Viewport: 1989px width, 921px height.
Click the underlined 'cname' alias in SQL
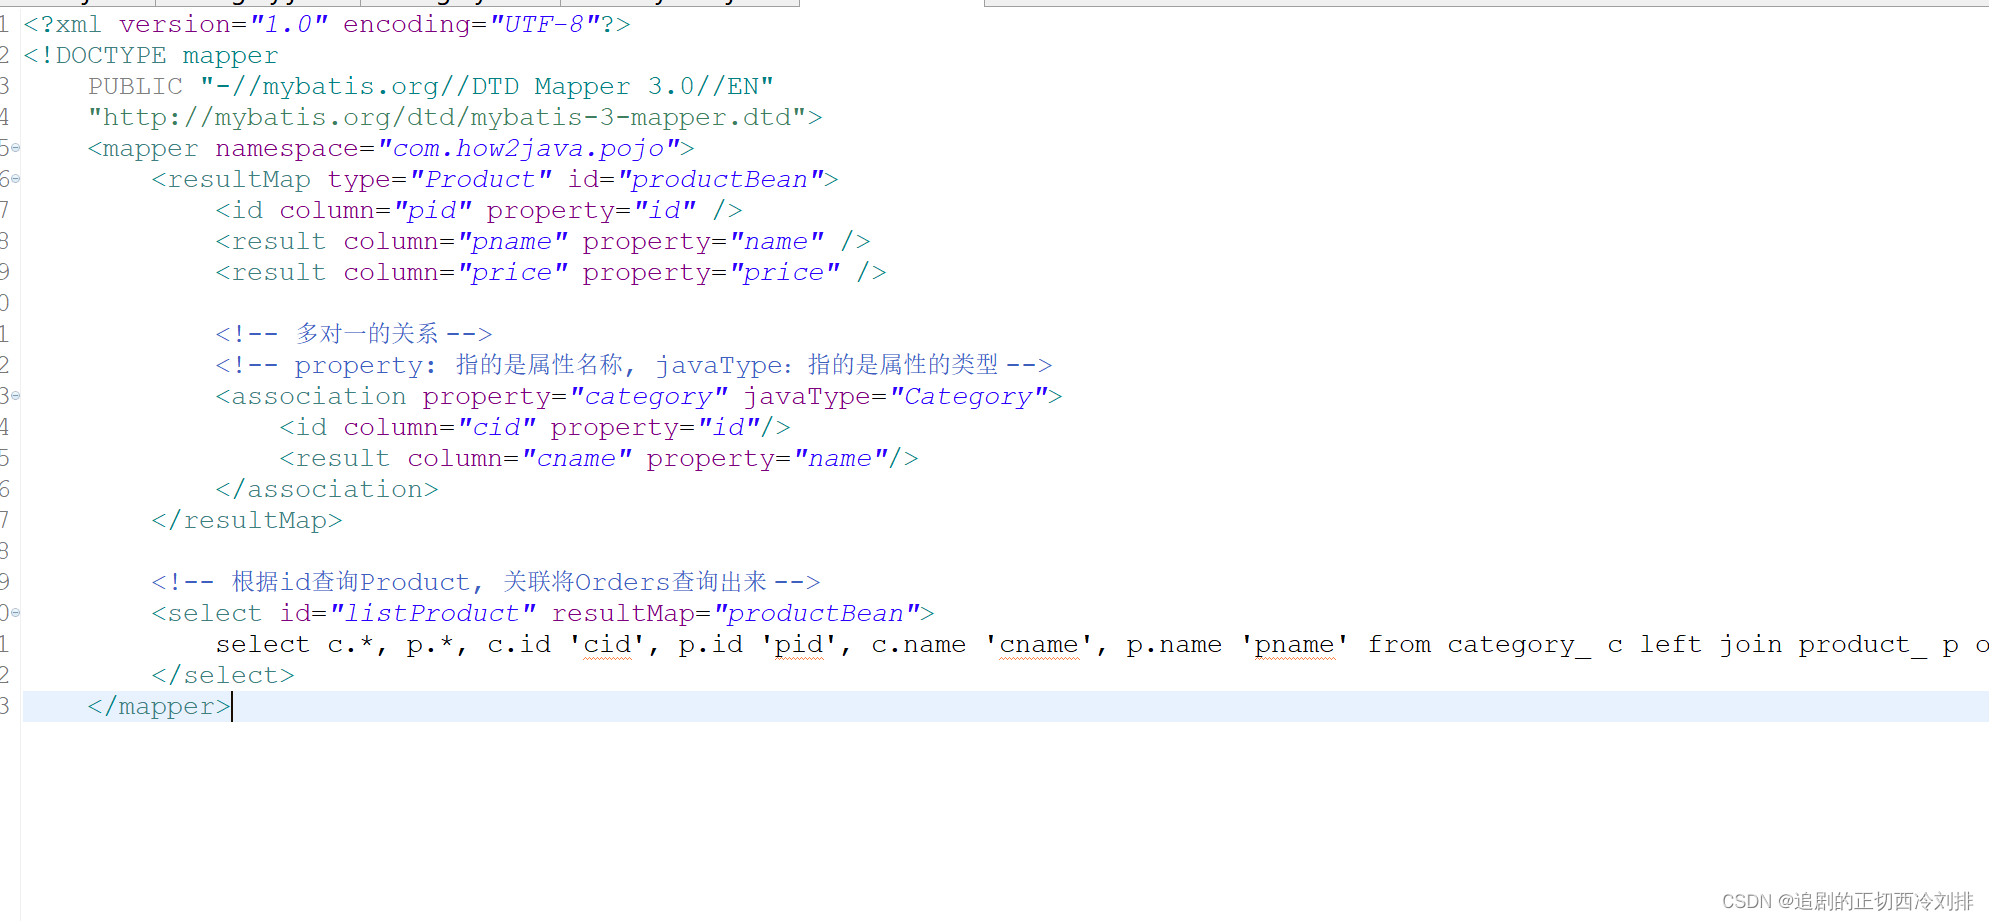coord(1039,645)
